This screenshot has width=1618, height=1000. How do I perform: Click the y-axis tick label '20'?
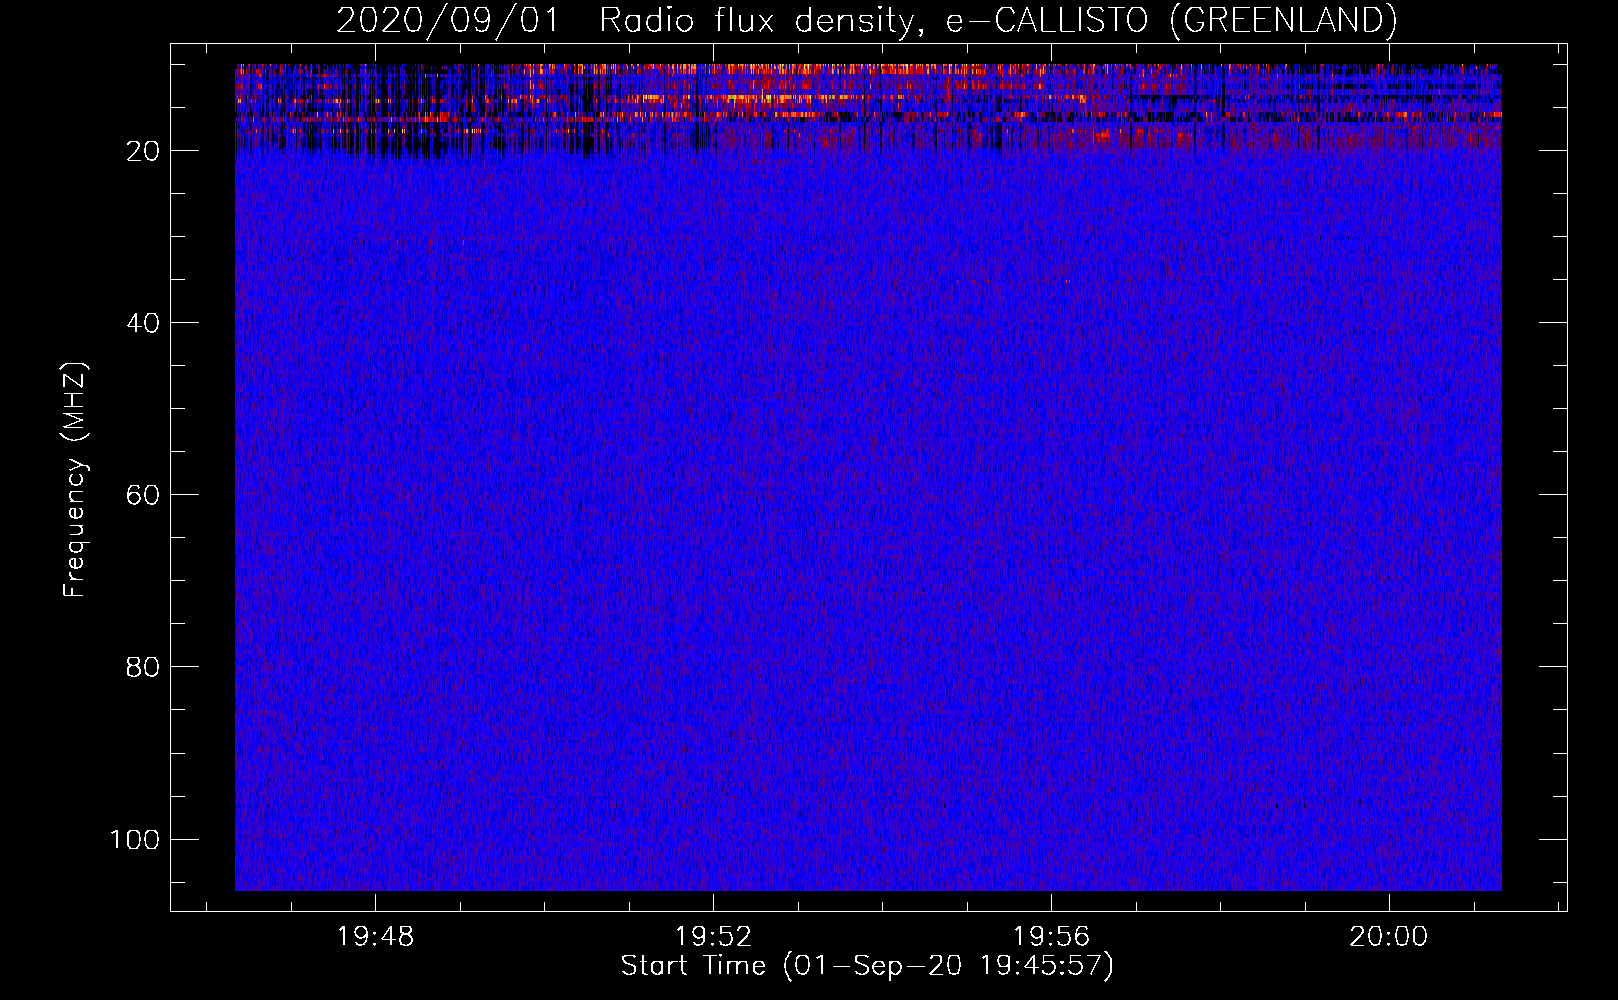coord(143,151)
